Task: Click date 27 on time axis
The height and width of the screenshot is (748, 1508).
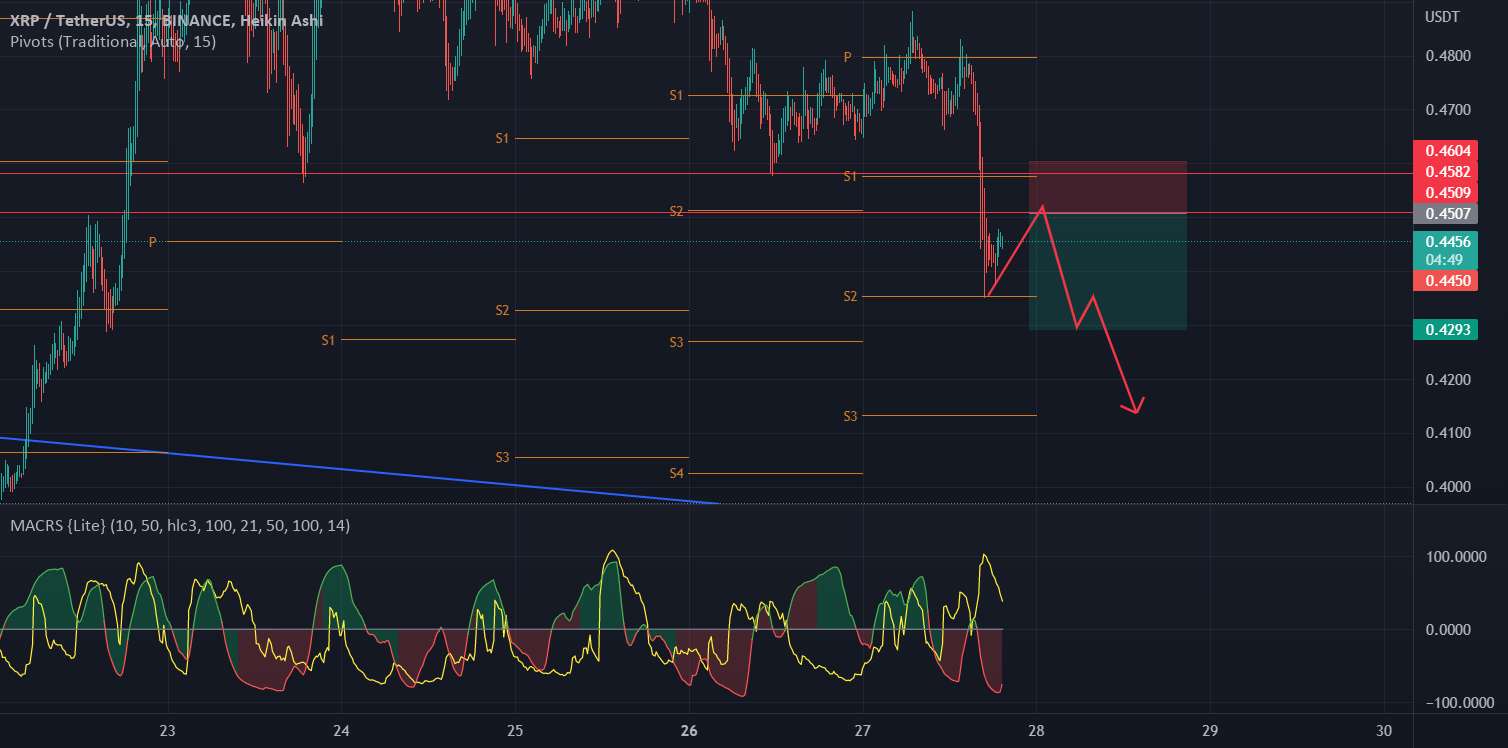Action: pos(864,729)
